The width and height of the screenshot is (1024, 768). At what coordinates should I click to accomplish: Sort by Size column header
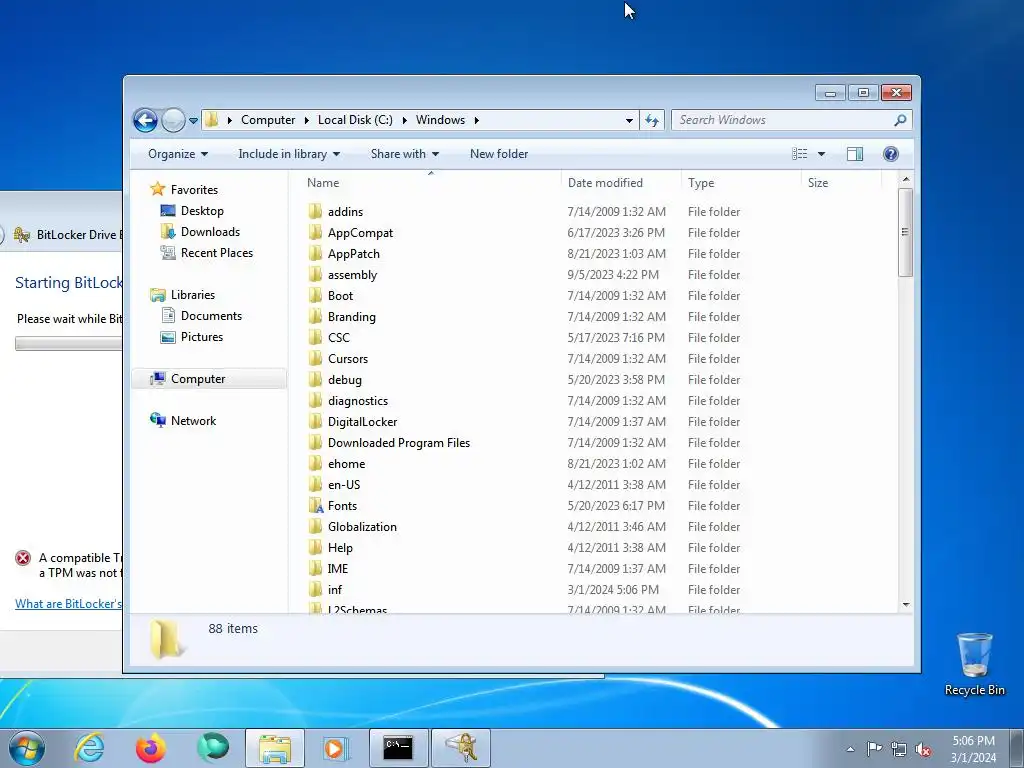coord(841,183)
